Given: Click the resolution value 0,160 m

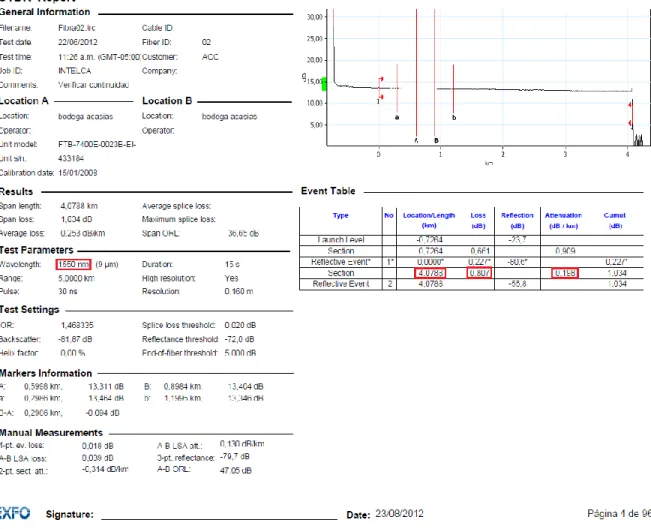Looking at the screenshot, I should [239, 291].
